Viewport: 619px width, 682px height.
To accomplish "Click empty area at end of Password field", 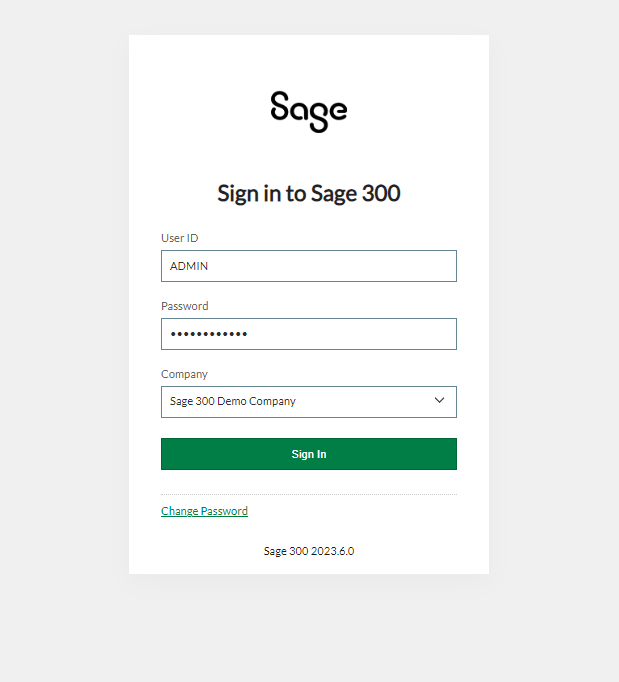I will [370, 334].
